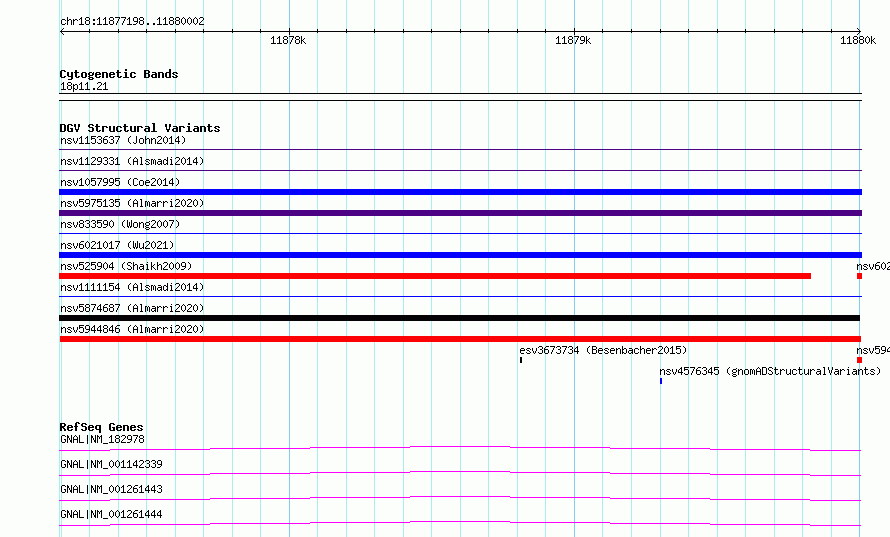
Task: Click the small red square under the nsv602 label
Action: pos(859,276)
